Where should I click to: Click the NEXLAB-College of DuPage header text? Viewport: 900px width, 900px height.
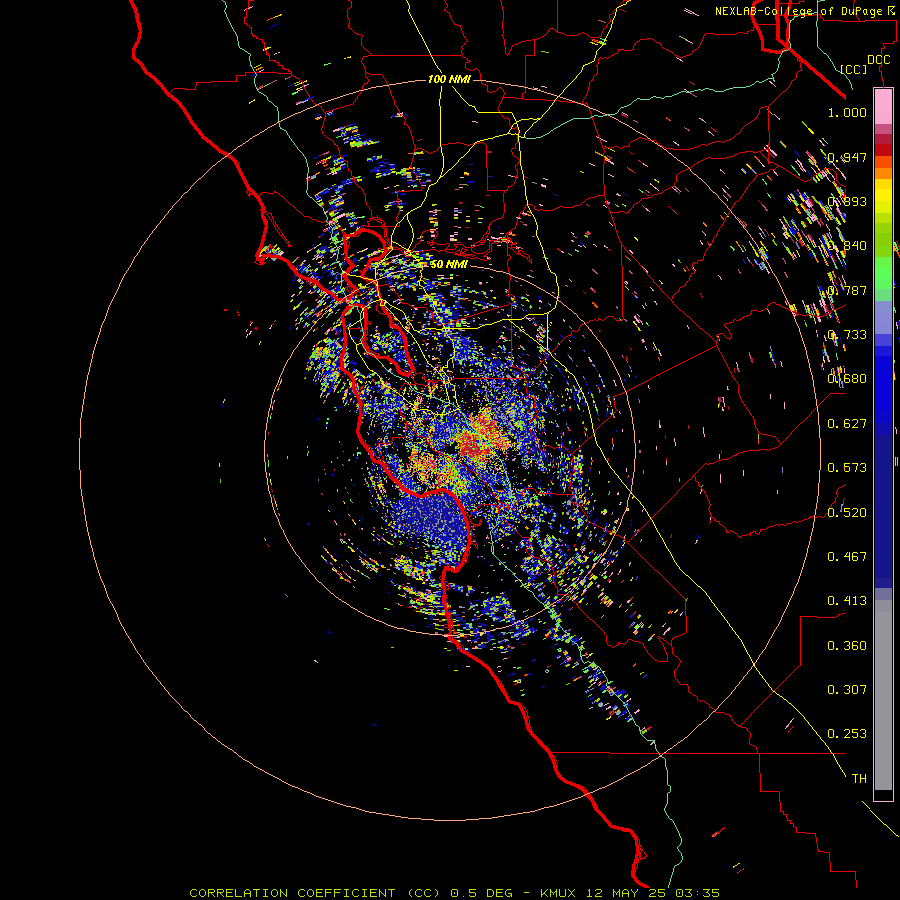click(x=805, y=11)
